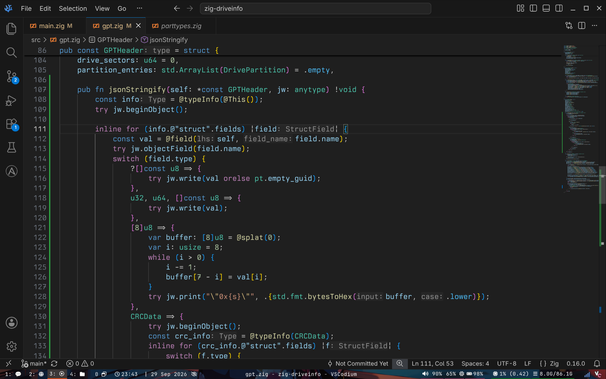Viewport: 606px width, 379px height.
Task: Expand the hidden menu bar items ellipsis
Action: pos(139,8)
